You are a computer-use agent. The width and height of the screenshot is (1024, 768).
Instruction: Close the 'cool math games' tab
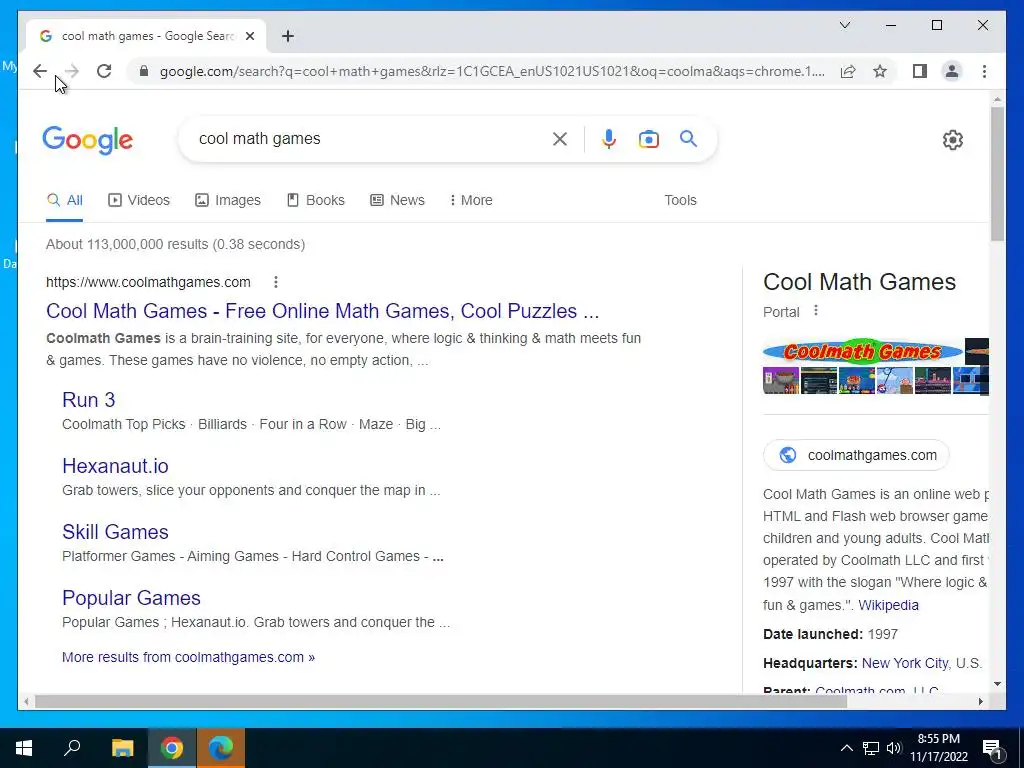pyautogui.click(x=249, y=36)
